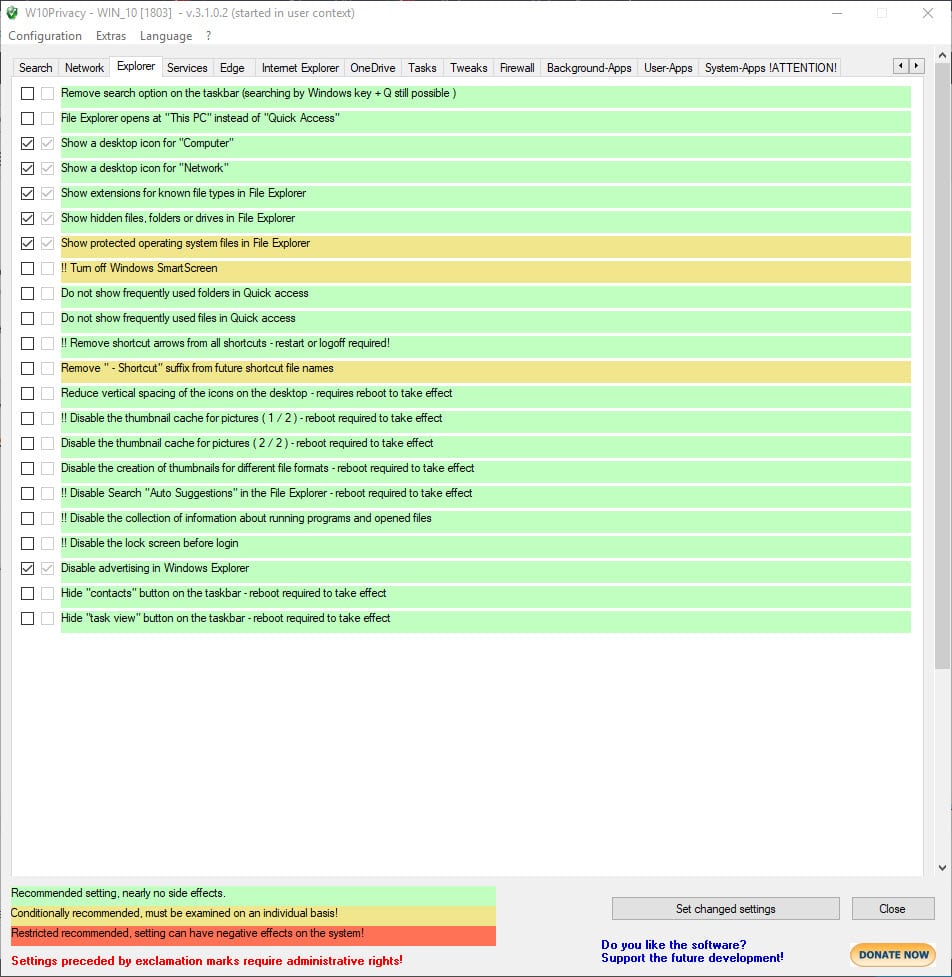Click the Set changed settings button

point(726,908)
